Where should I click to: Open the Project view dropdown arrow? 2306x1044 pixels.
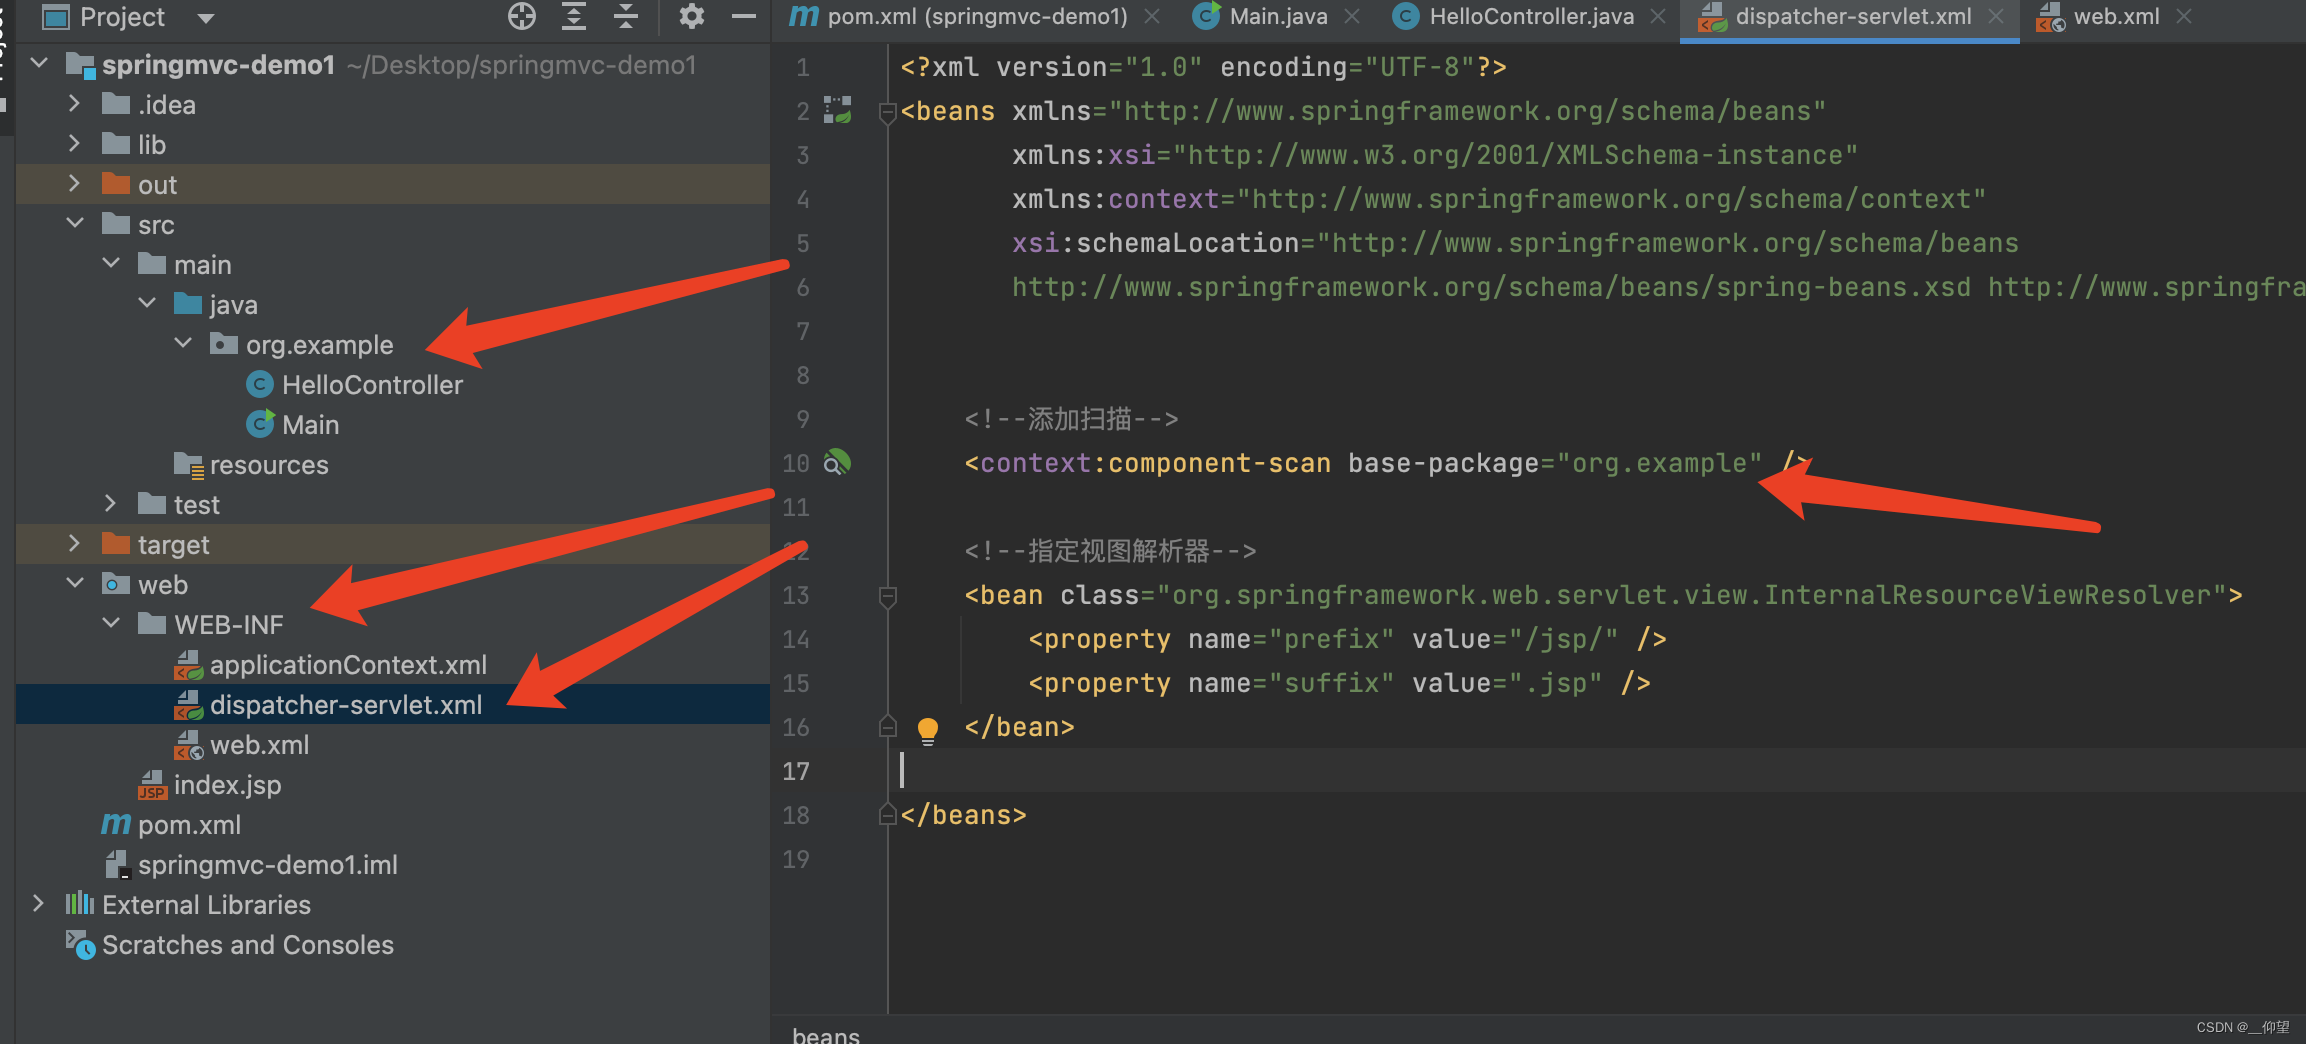[x=206, y=18]
